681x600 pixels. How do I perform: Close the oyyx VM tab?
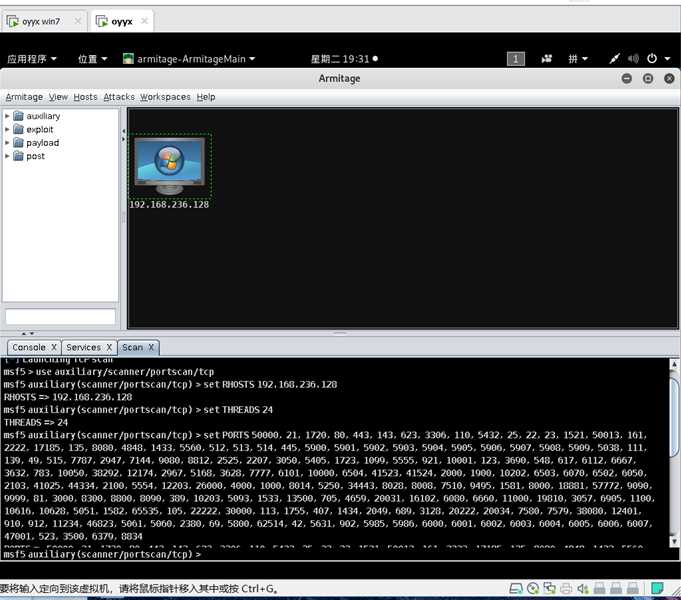coord(145,21)
